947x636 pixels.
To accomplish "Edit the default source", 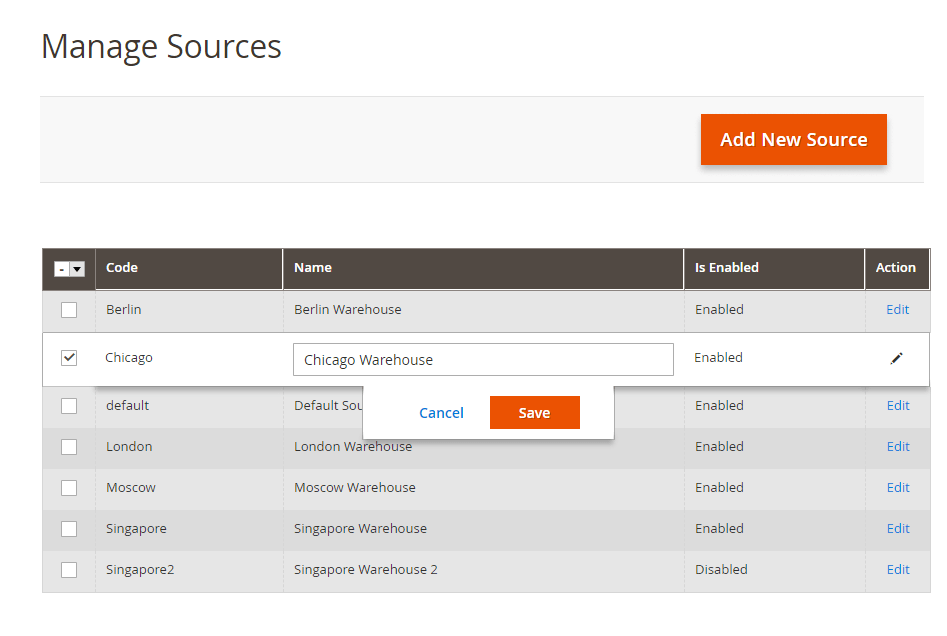I will pos(897,405).
